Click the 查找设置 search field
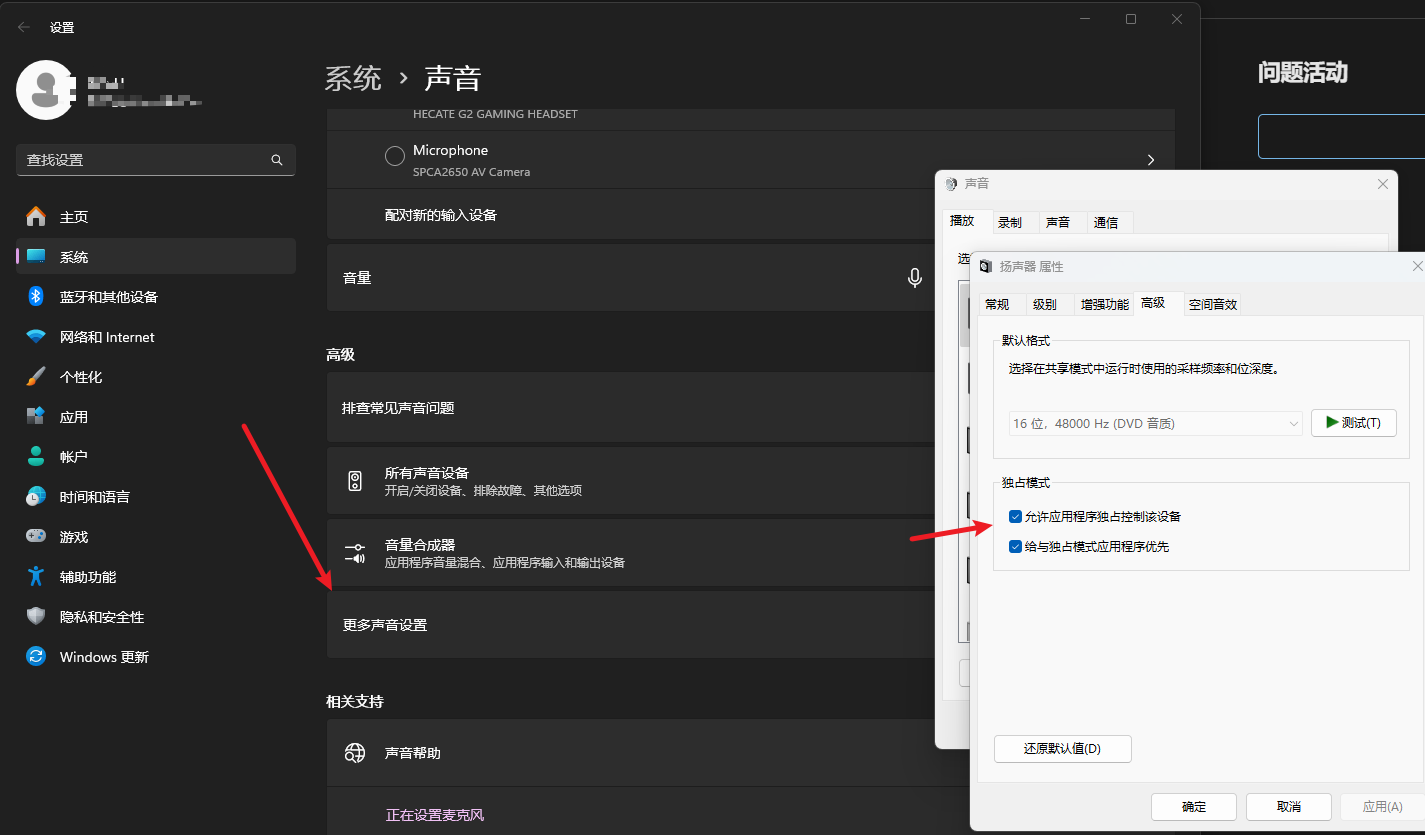Screen dimensions: 1425x835 coord(156,160)
